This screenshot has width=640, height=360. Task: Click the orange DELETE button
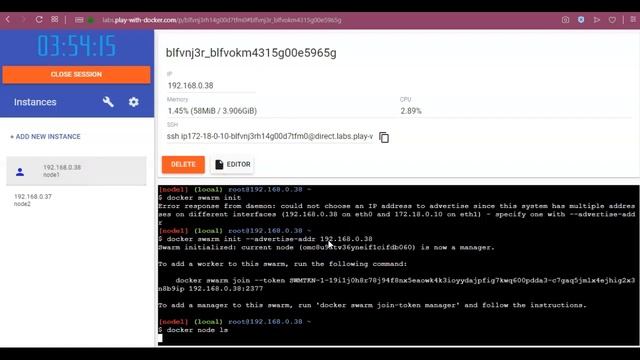point(183,164)
